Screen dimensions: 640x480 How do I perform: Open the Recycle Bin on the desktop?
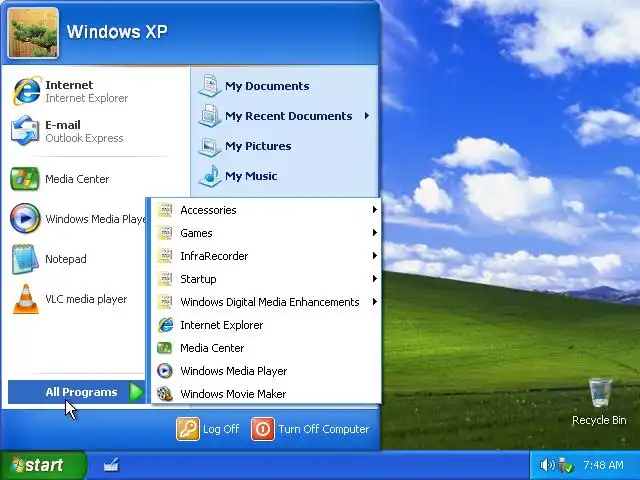pos(600,392)
